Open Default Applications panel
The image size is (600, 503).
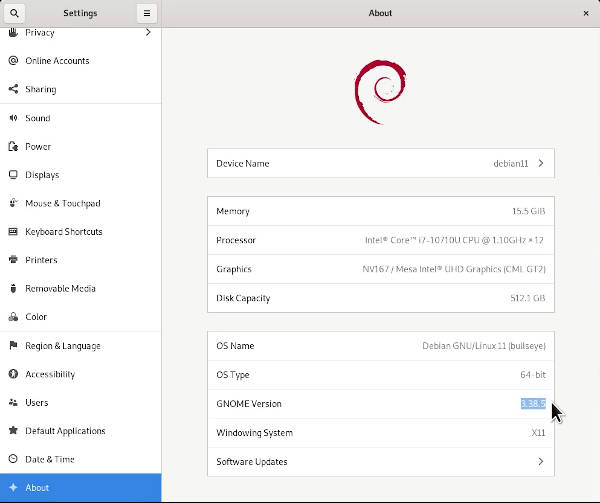(80, 431)
